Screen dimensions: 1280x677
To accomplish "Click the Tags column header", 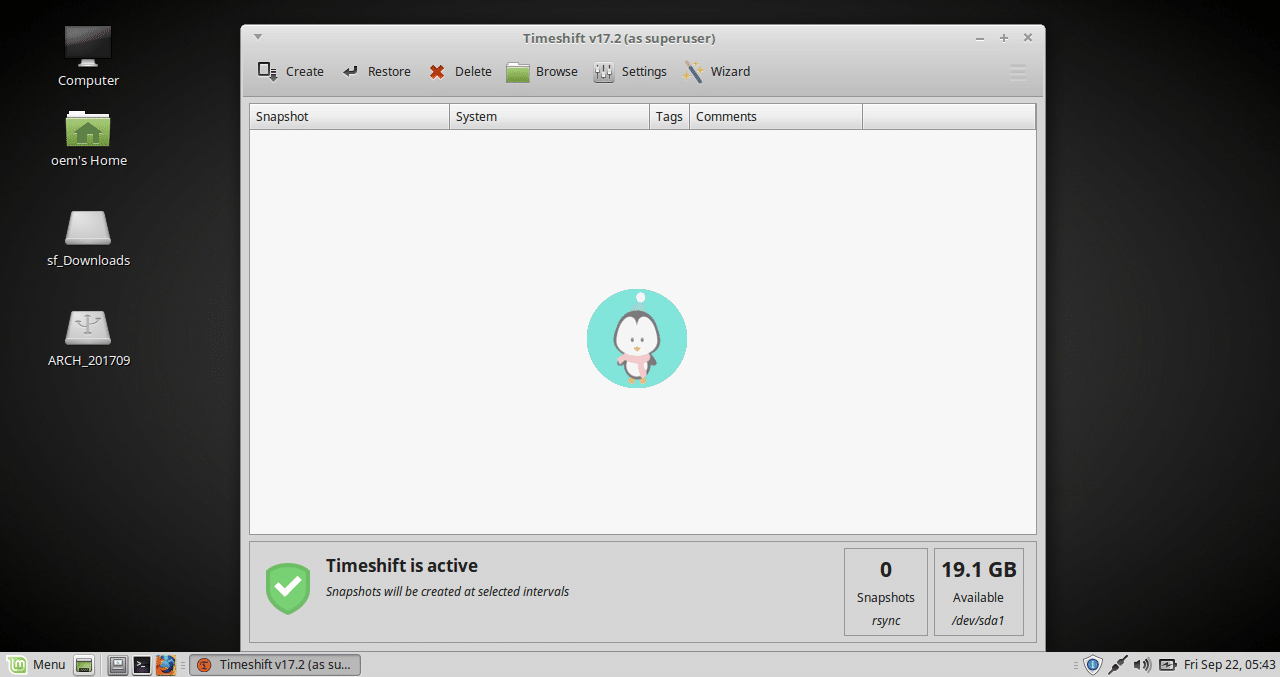I will click(668, 116).
